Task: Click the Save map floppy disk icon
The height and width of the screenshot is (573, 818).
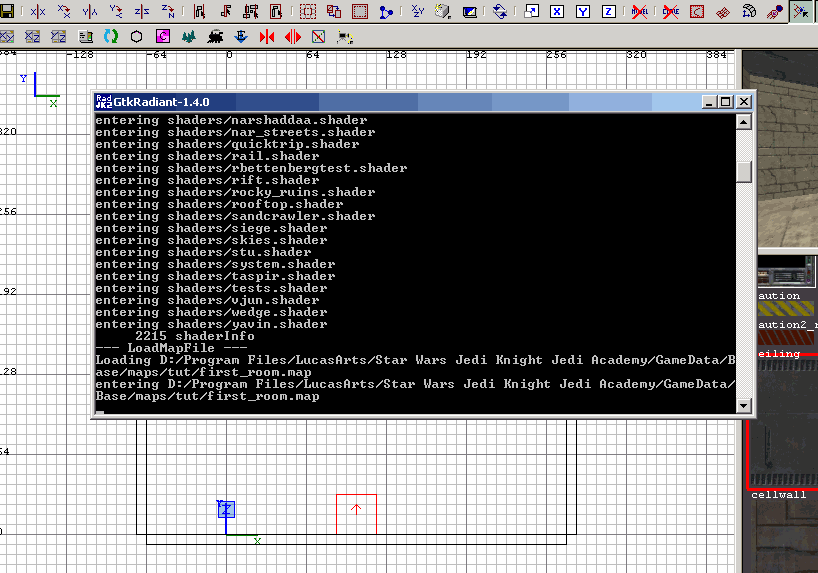Action: coord(7,11)
